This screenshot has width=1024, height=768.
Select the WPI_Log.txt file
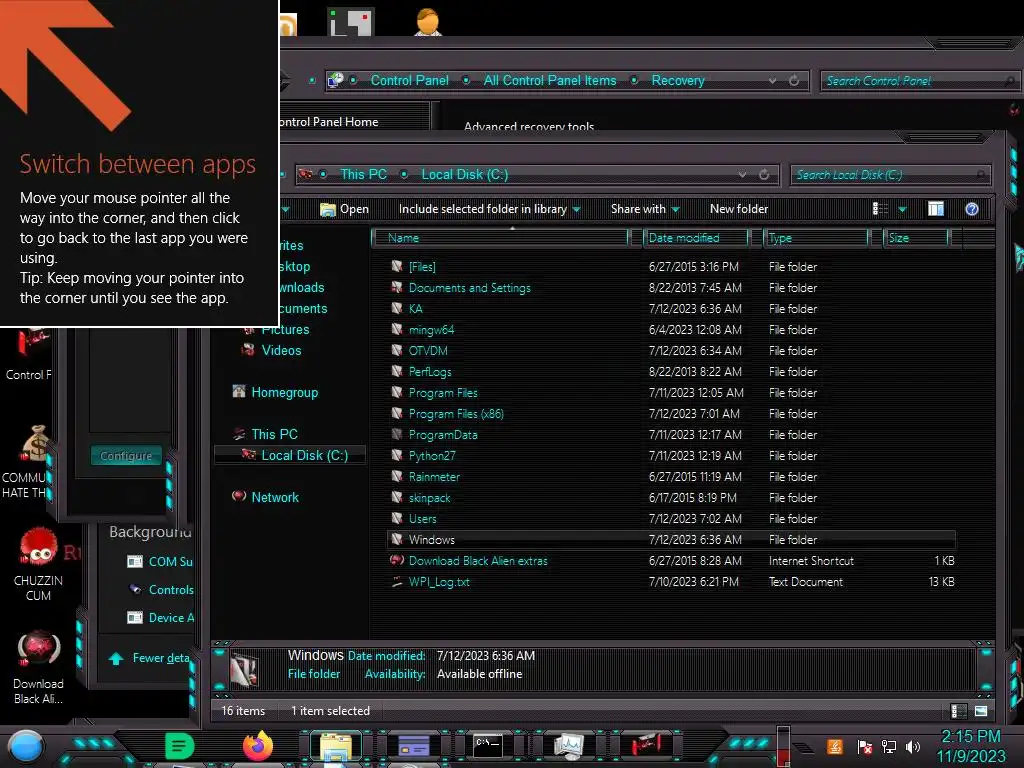click(439, 581)
